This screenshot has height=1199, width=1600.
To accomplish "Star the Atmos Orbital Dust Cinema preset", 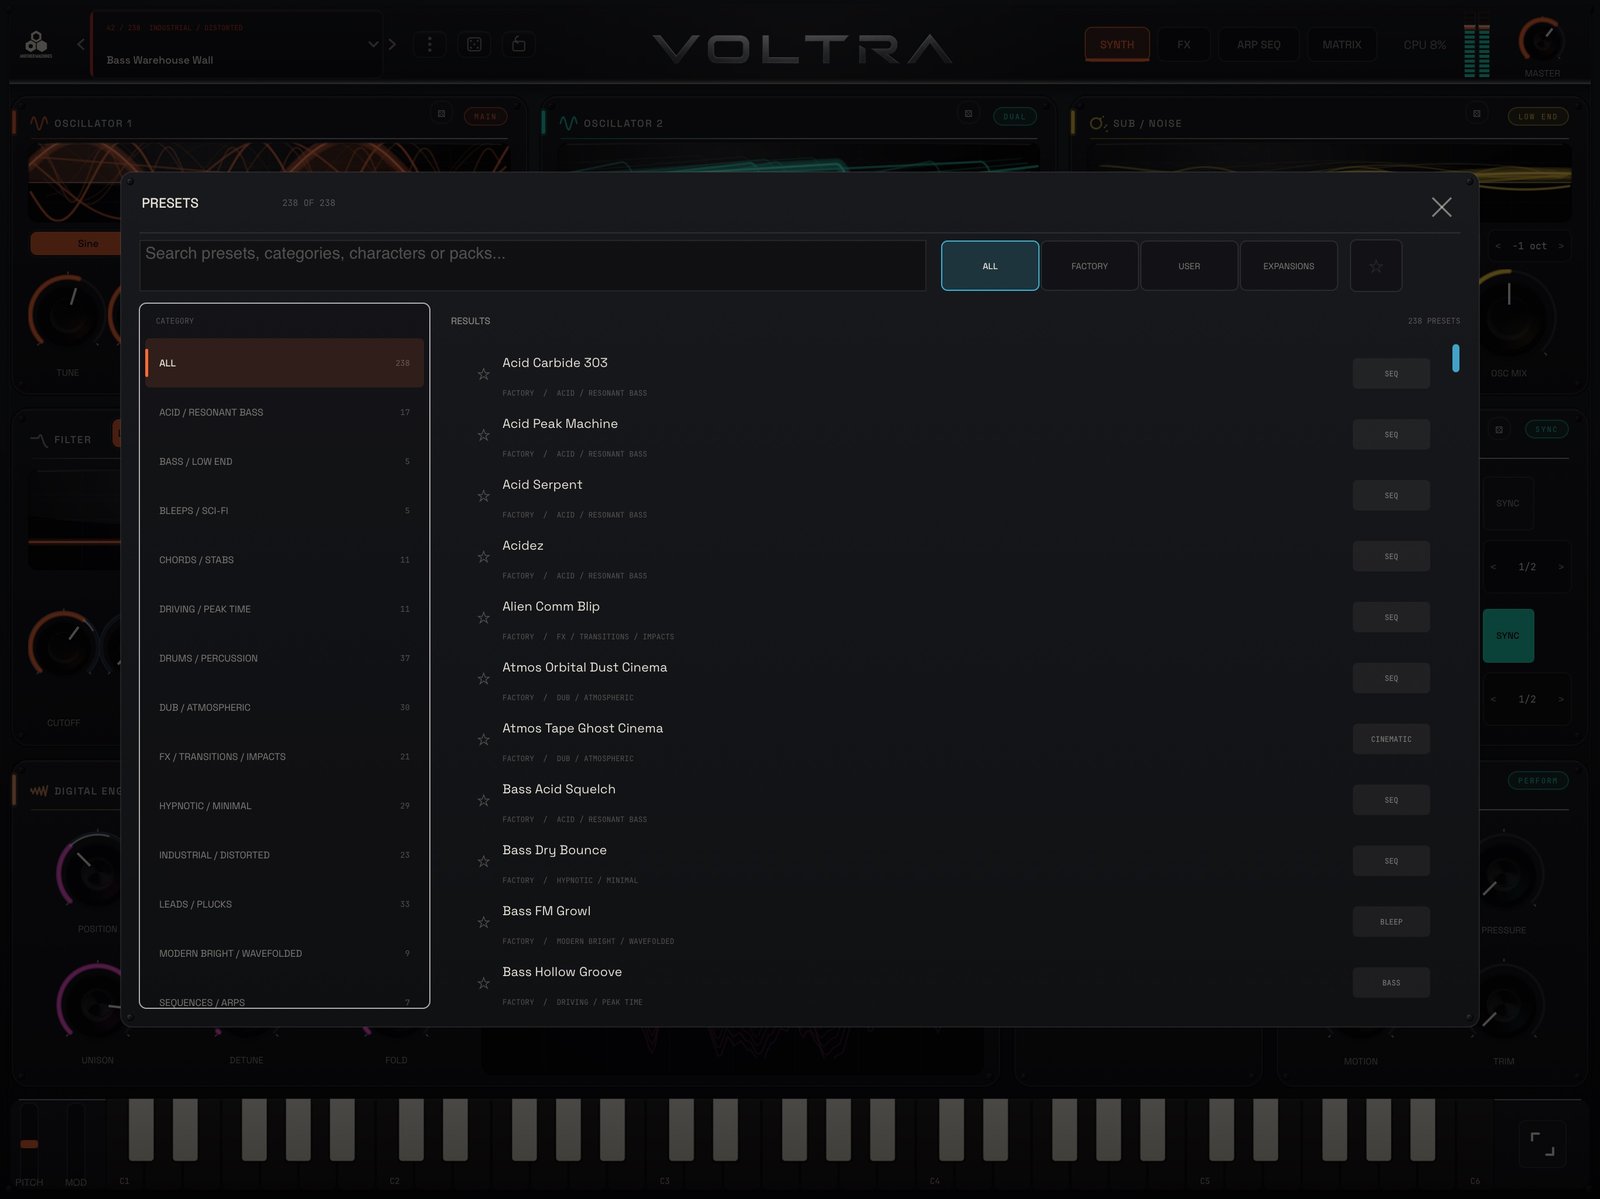I will [483, 679].
